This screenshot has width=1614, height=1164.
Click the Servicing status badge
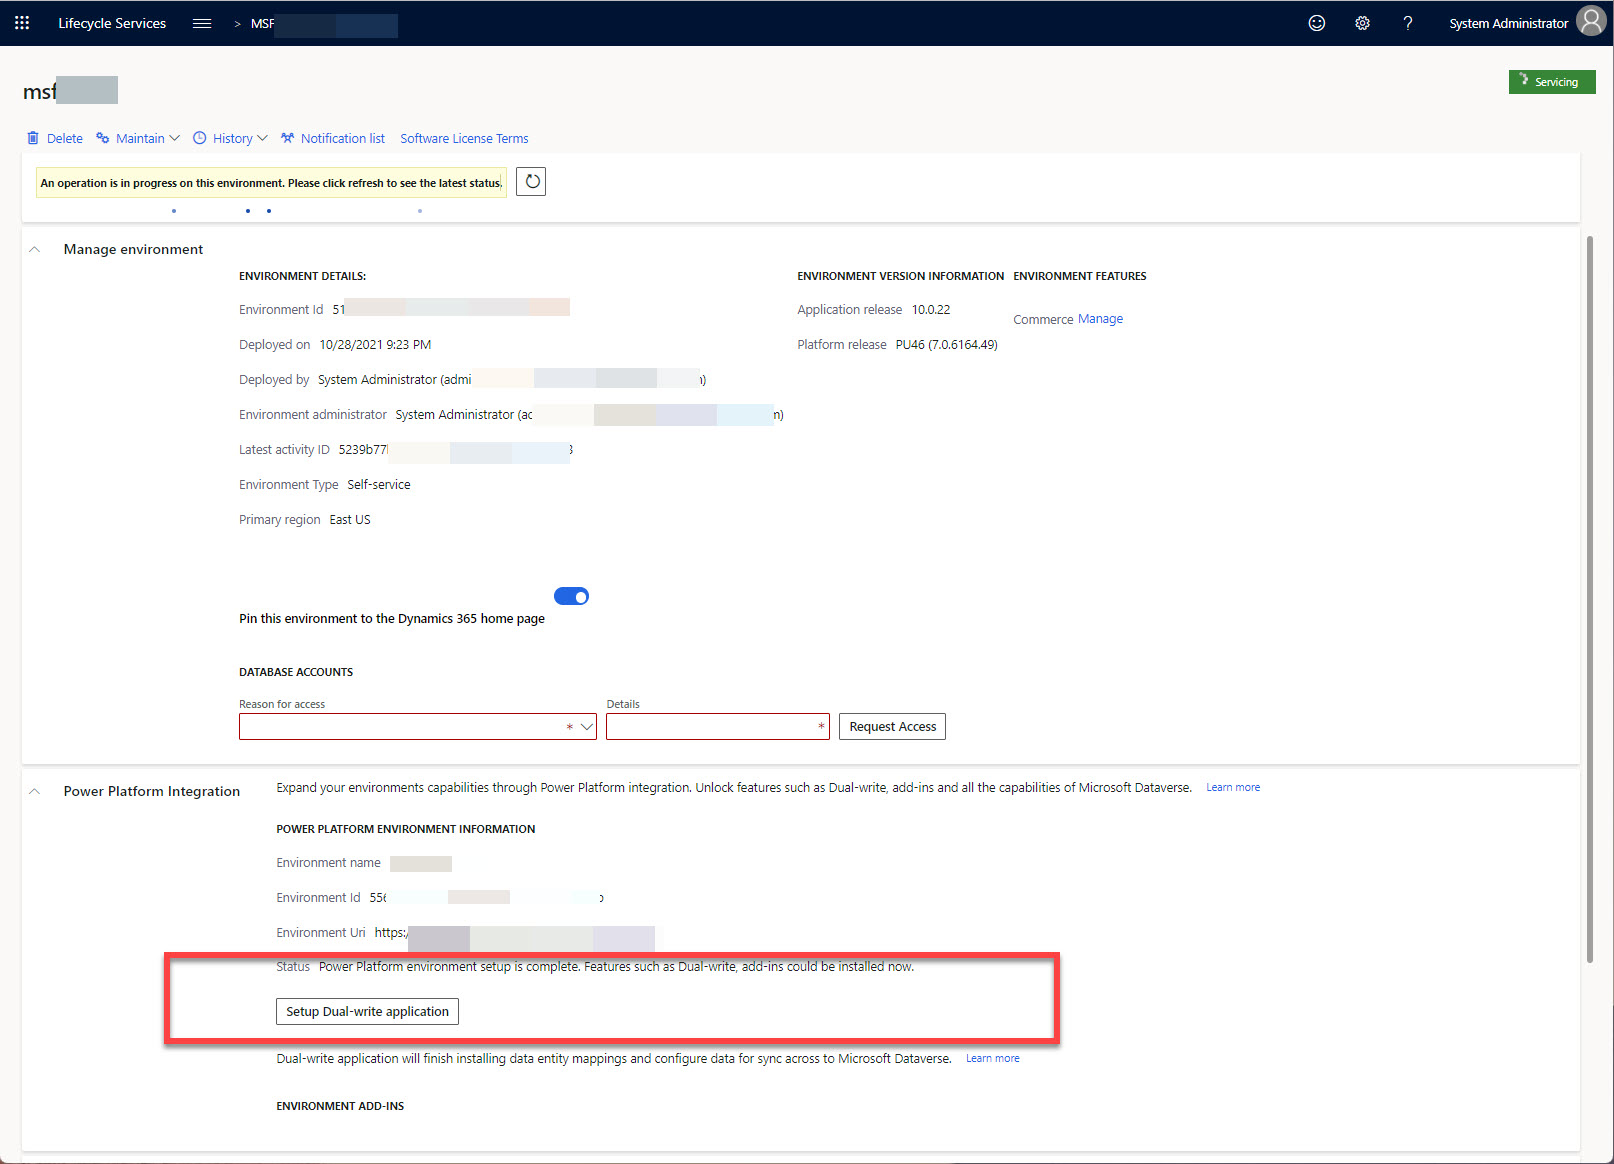(1552, 81)
